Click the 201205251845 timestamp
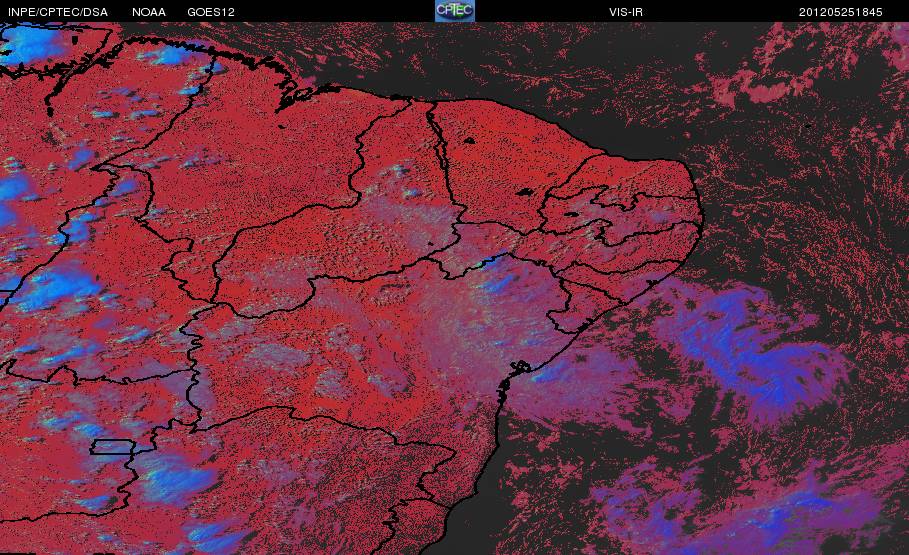The height and width of the screenshot is (555, 909). point(841,12)
